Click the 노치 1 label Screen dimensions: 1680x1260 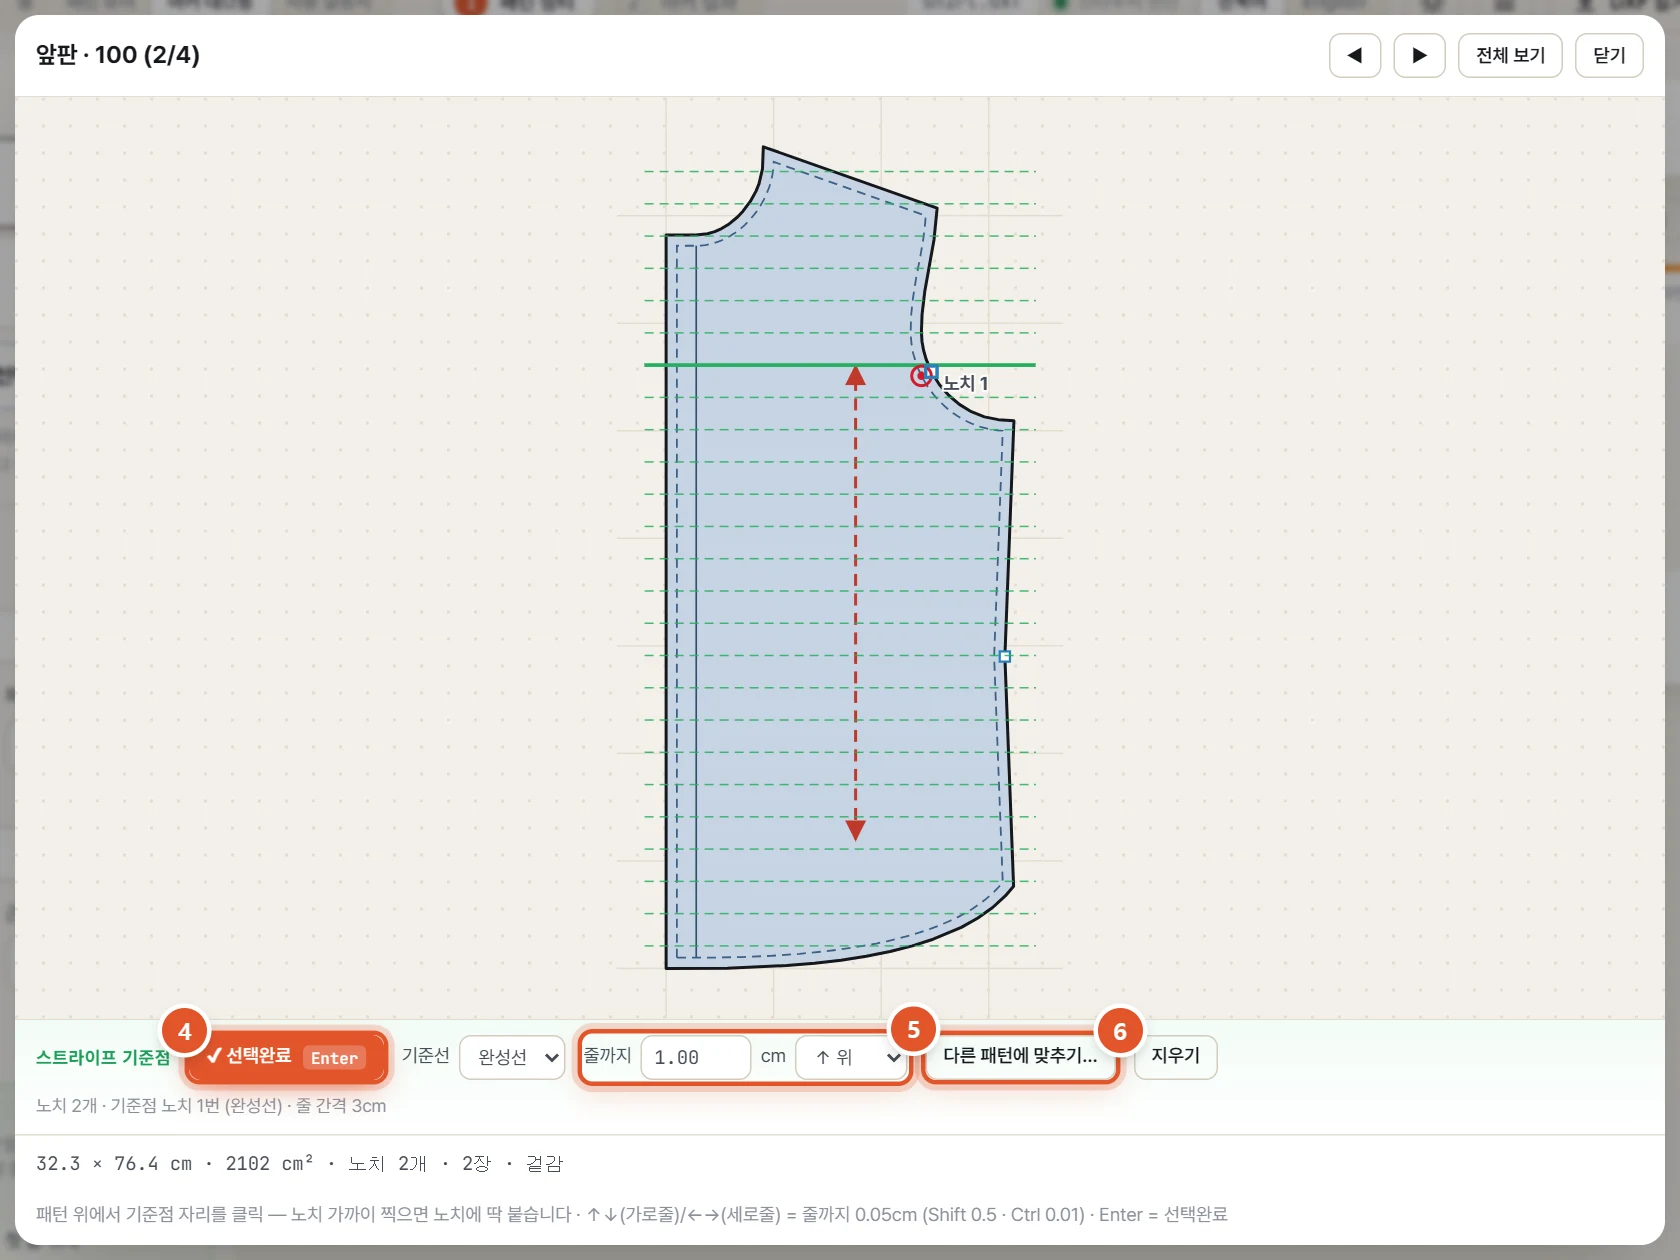pyautogui.click(x=966, y=383)
